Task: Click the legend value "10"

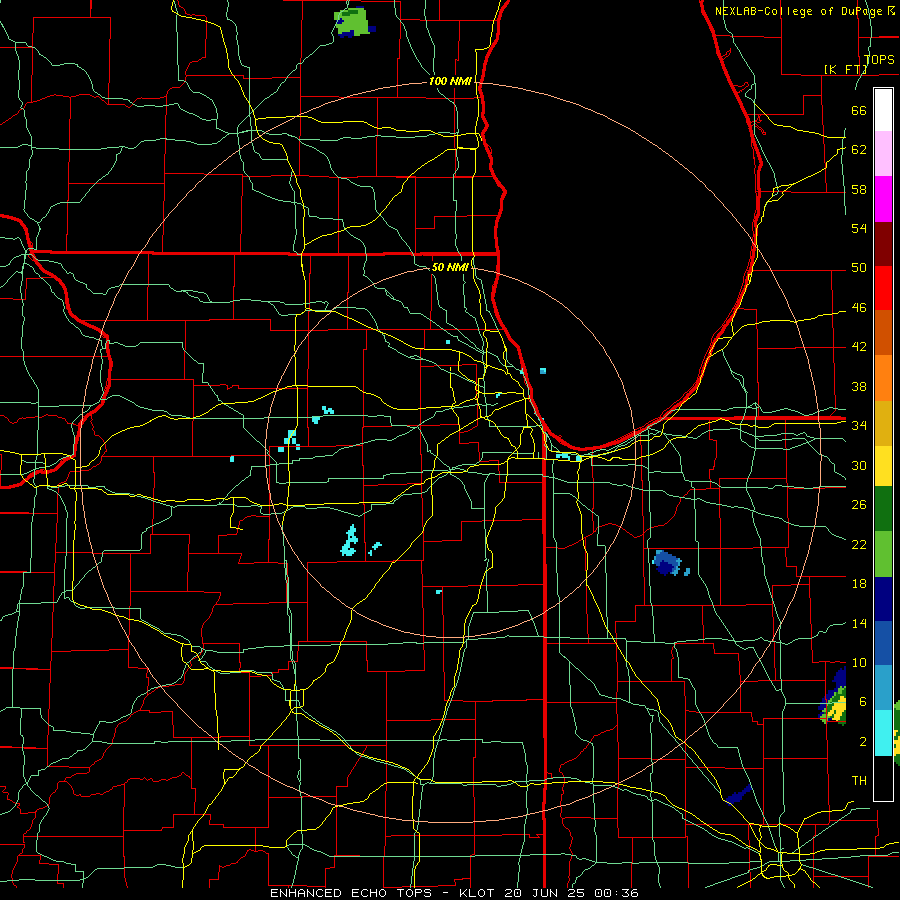Action: (859, 662)
